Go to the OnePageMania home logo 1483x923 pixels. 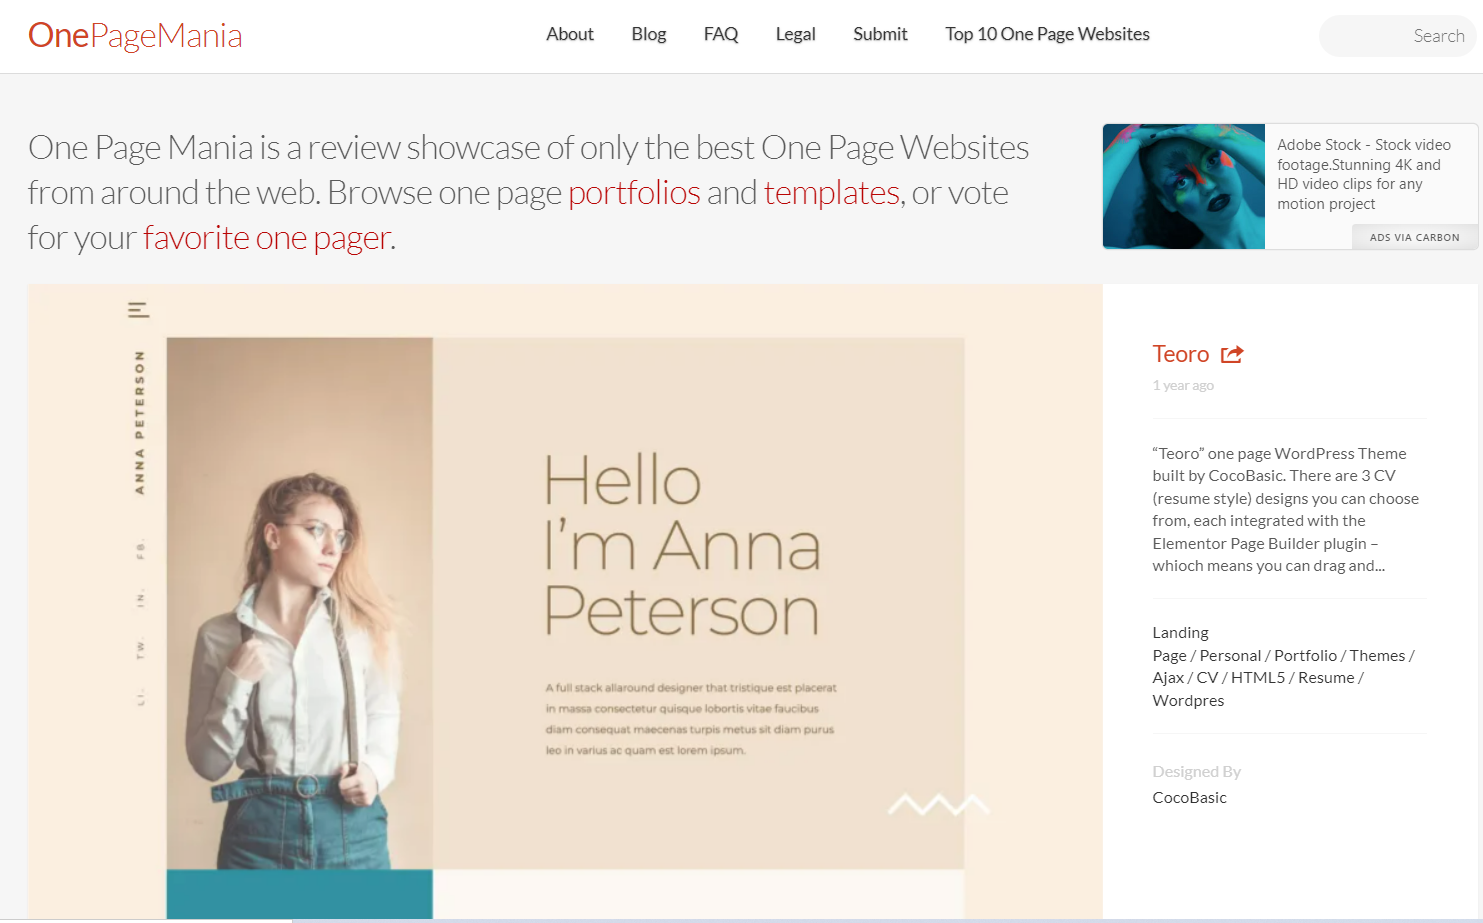[x=135, y=36]
